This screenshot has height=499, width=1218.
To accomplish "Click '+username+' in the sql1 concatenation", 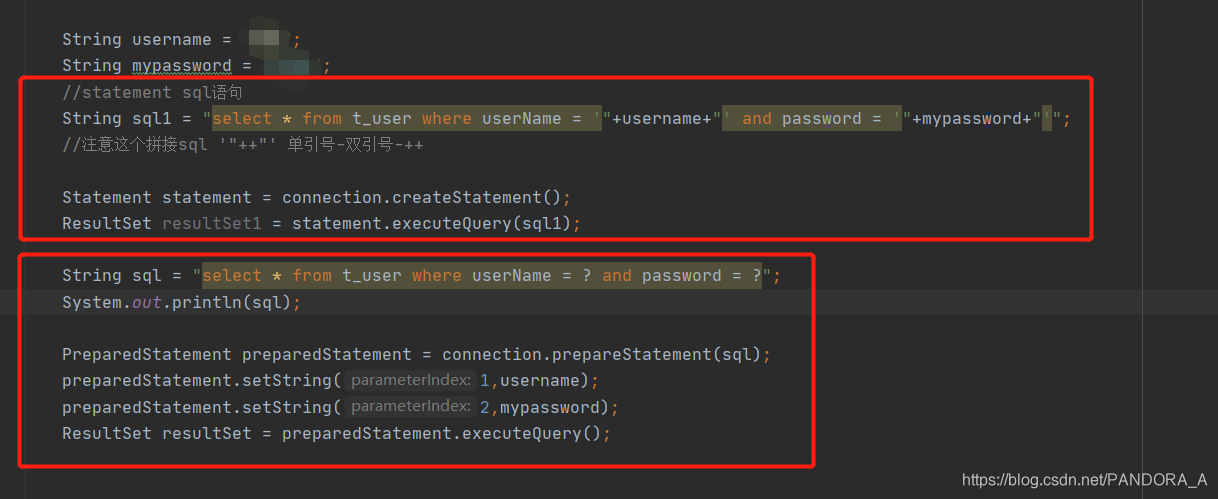I will point(661,119).
